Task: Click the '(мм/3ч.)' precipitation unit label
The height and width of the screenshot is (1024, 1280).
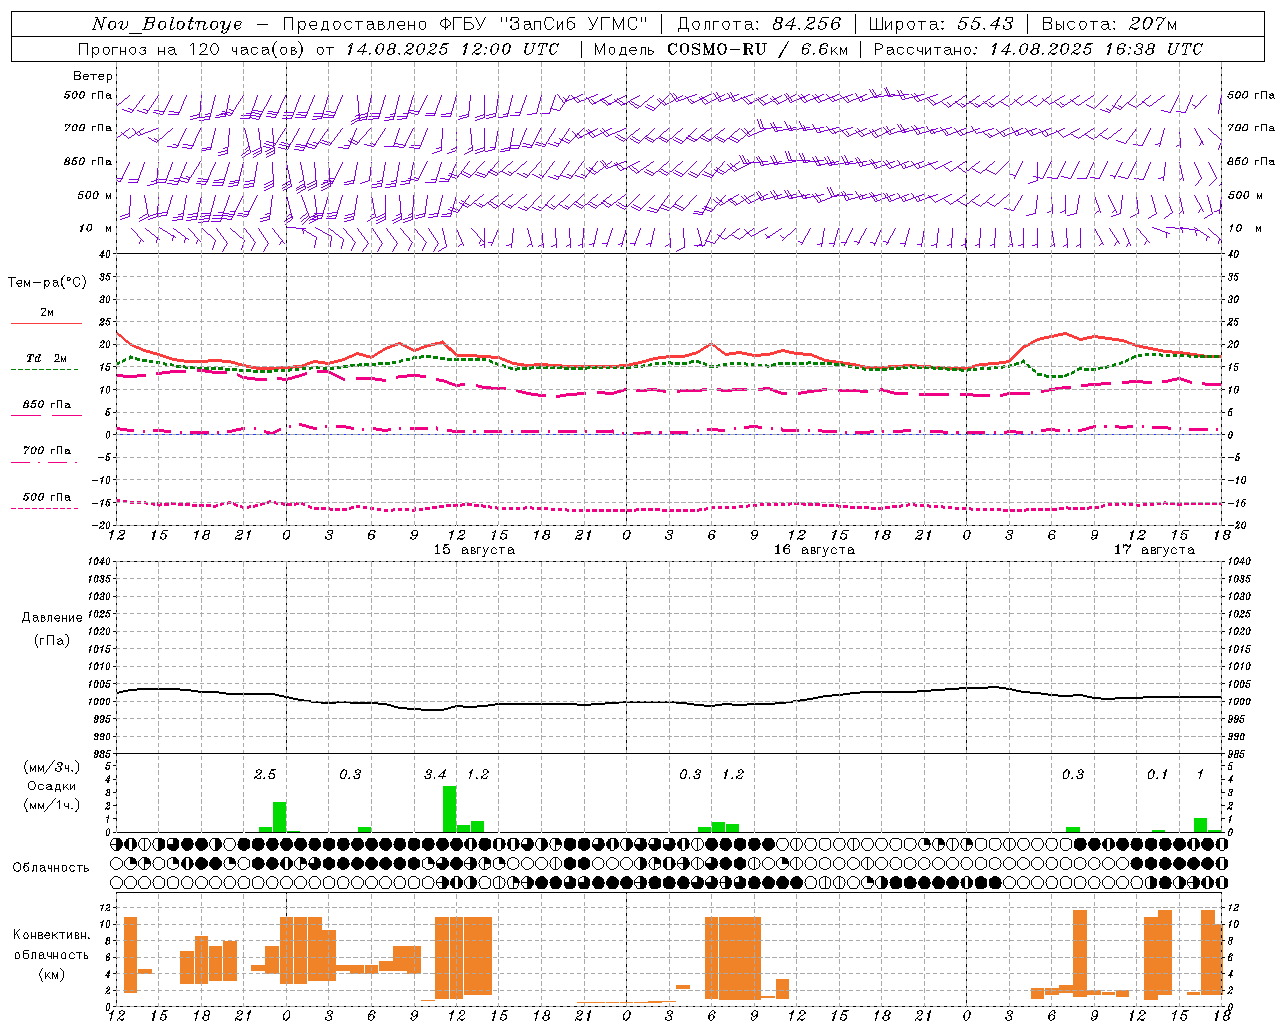Action: click(52, 767)
